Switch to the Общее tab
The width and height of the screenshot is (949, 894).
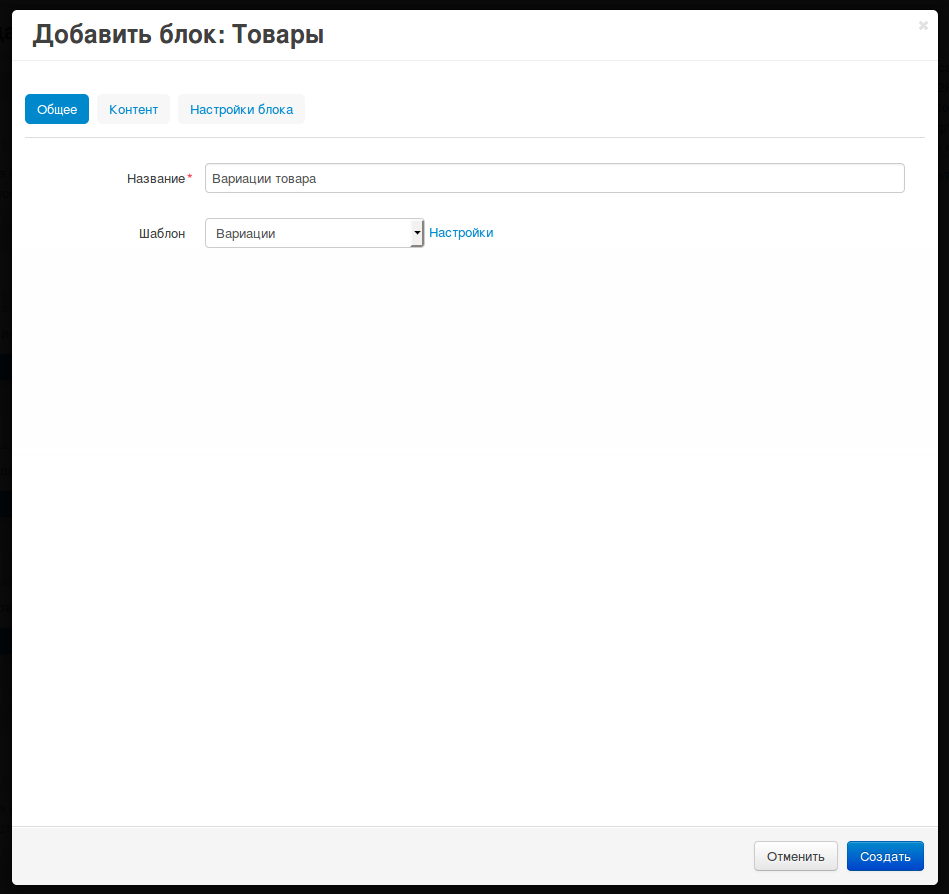[57, 109]
